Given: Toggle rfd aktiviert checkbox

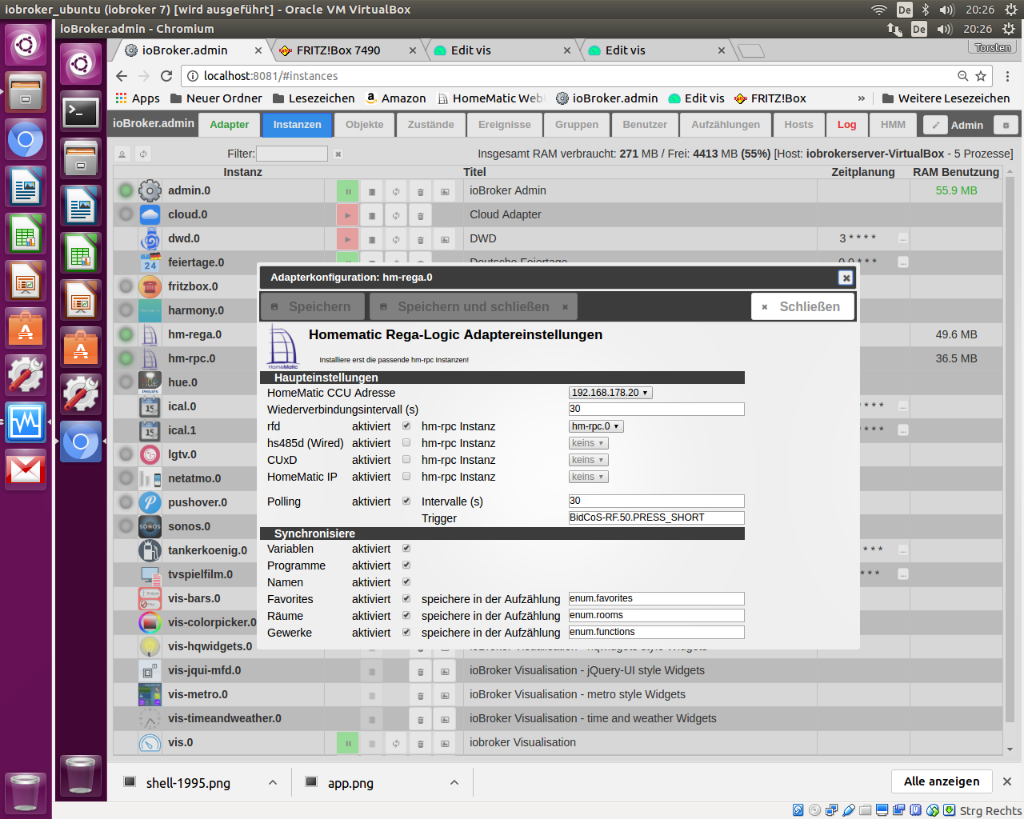Looking at the screenshot, I should (x=406, y=426).
